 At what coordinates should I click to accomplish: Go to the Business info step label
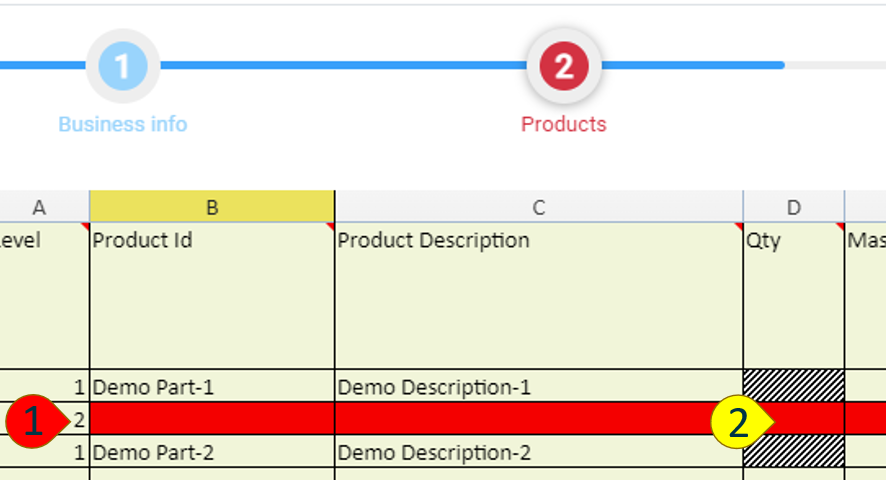tap(122, 125)
